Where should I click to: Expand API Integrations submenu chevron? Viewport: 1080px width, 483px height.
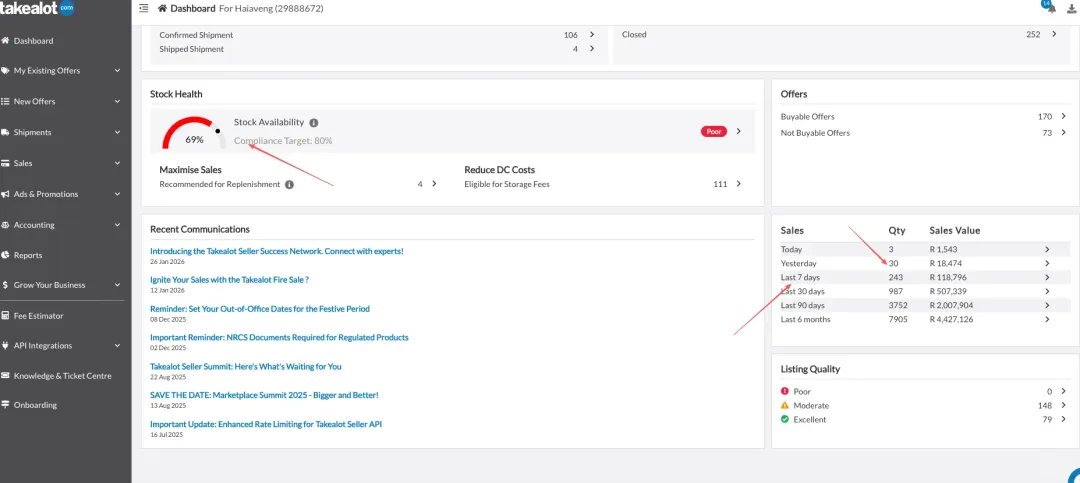118,345
